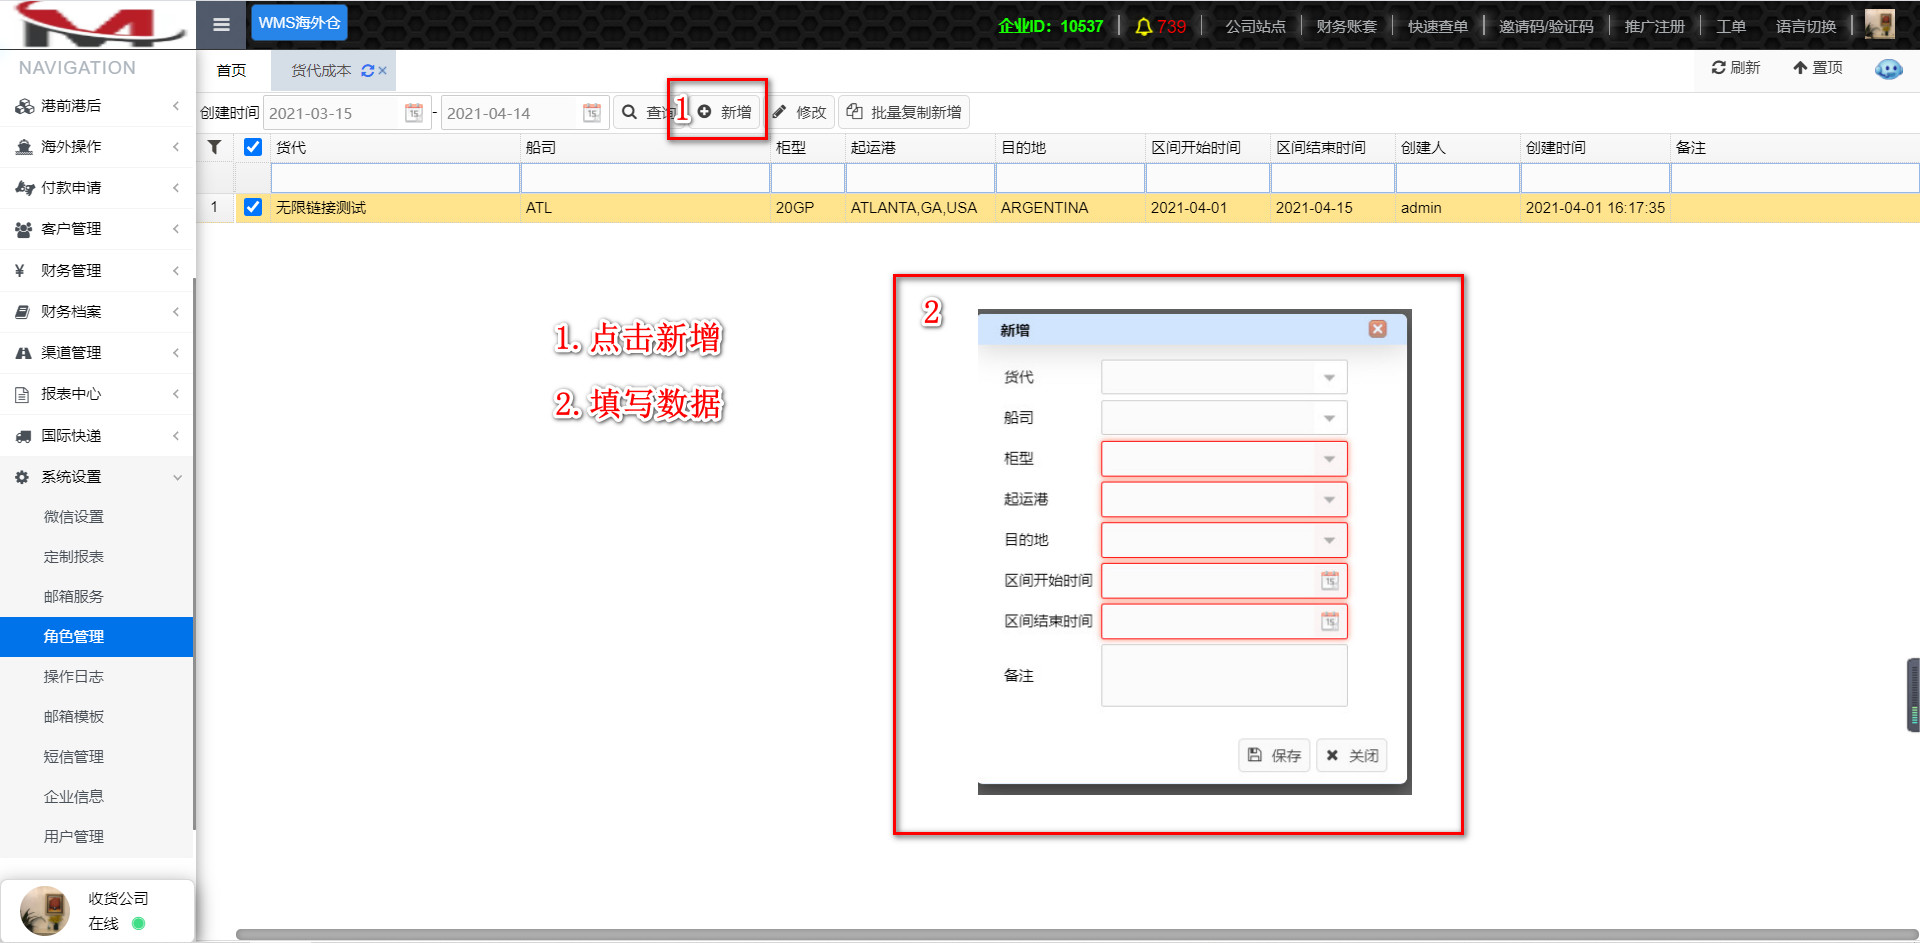Image resolution: width=1920 pixels, height=943 pixels.
Task: Collapse the 系统设置 menu chevron
Action: [x=177, y=477]
